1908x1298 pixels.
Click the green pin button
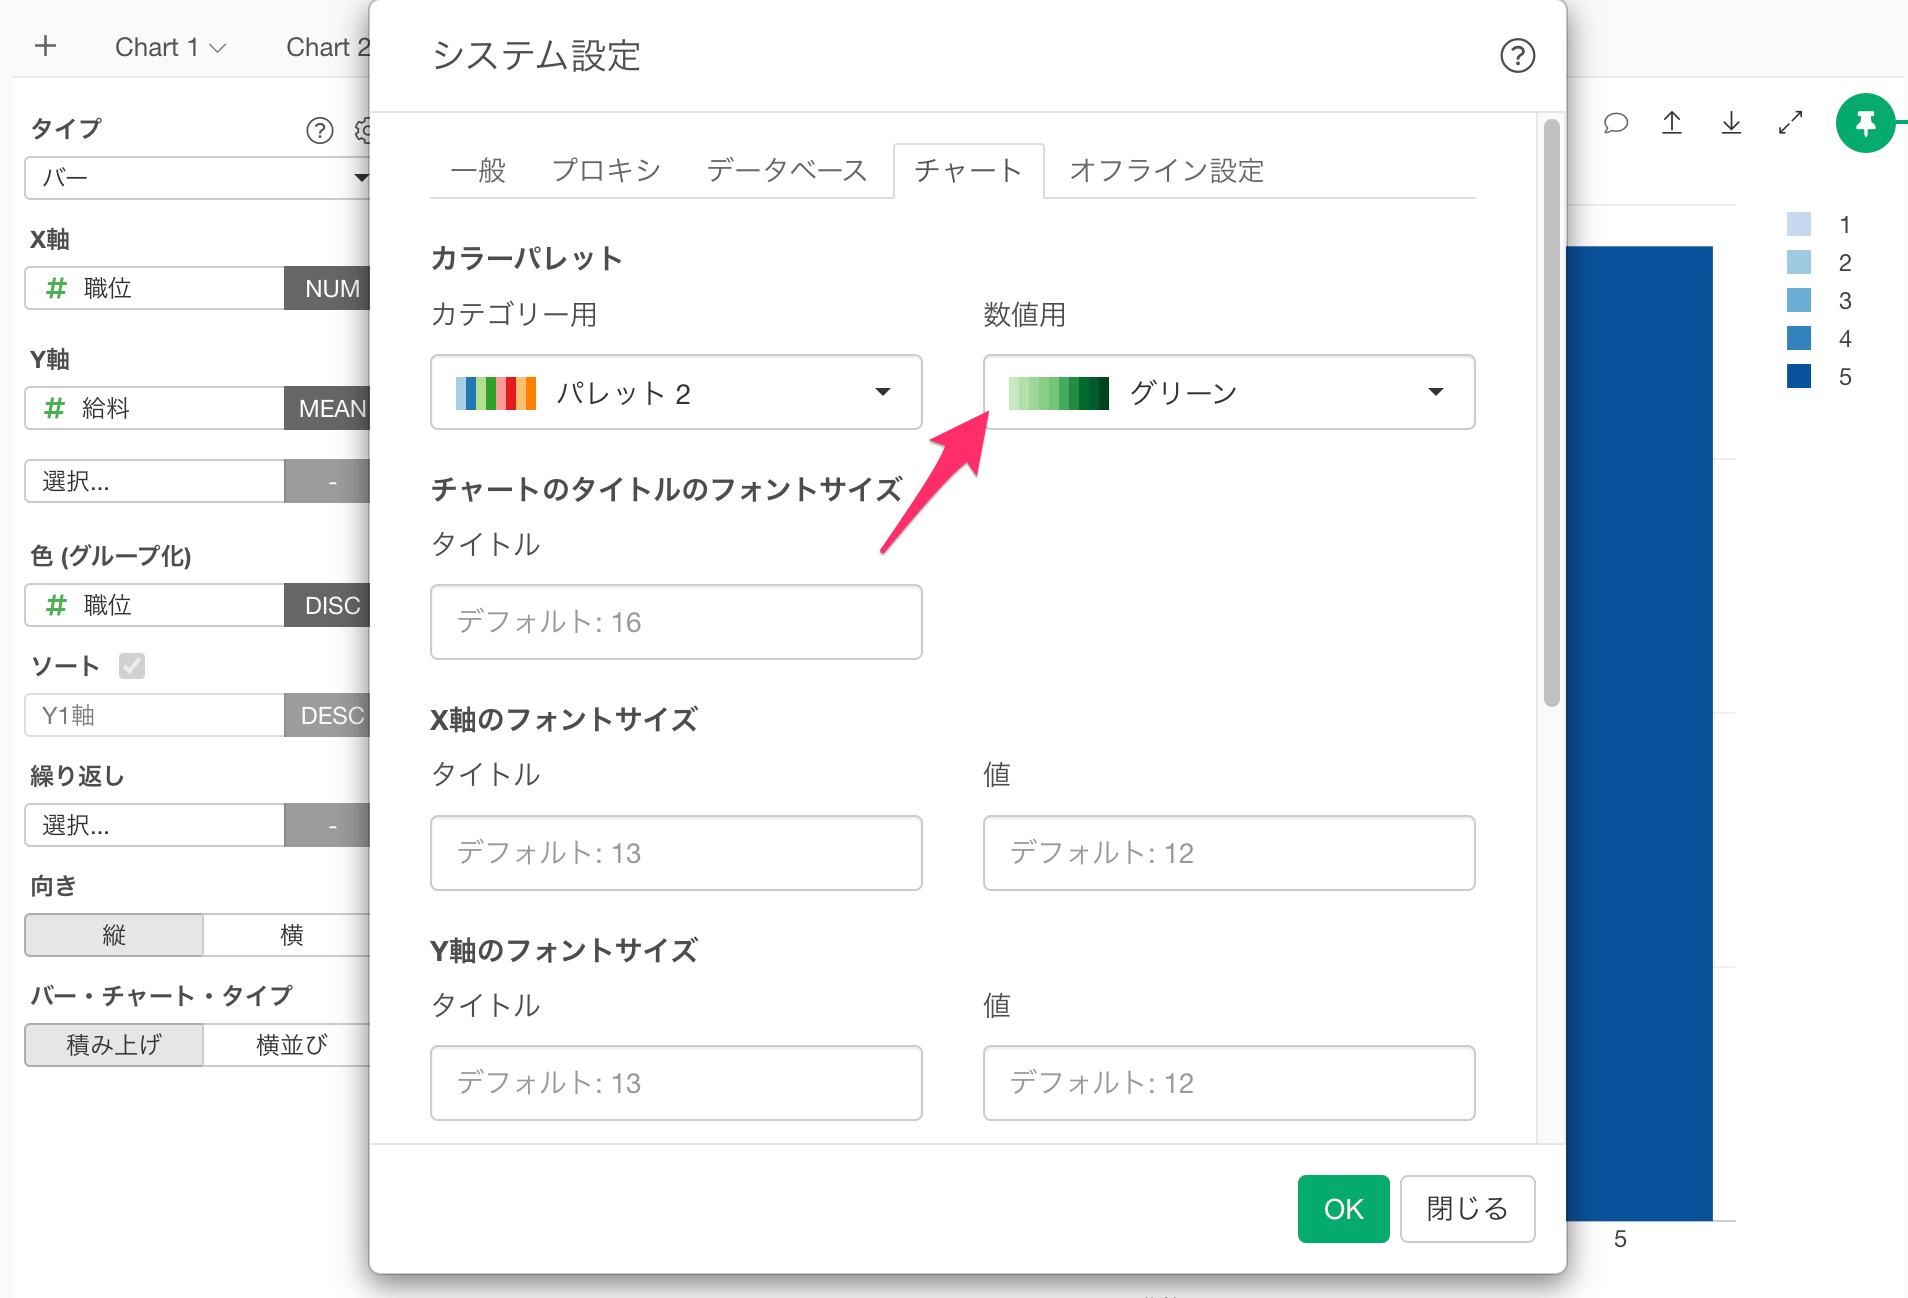pos(1865,123)
